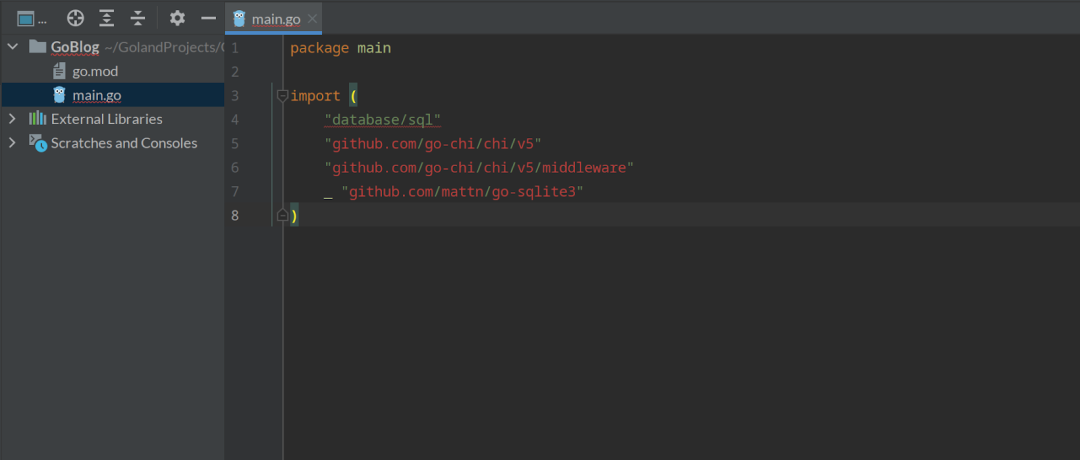Click the gopher icon on main.go tab
This screenshot has width=1080, height=460.
point(240,19)
